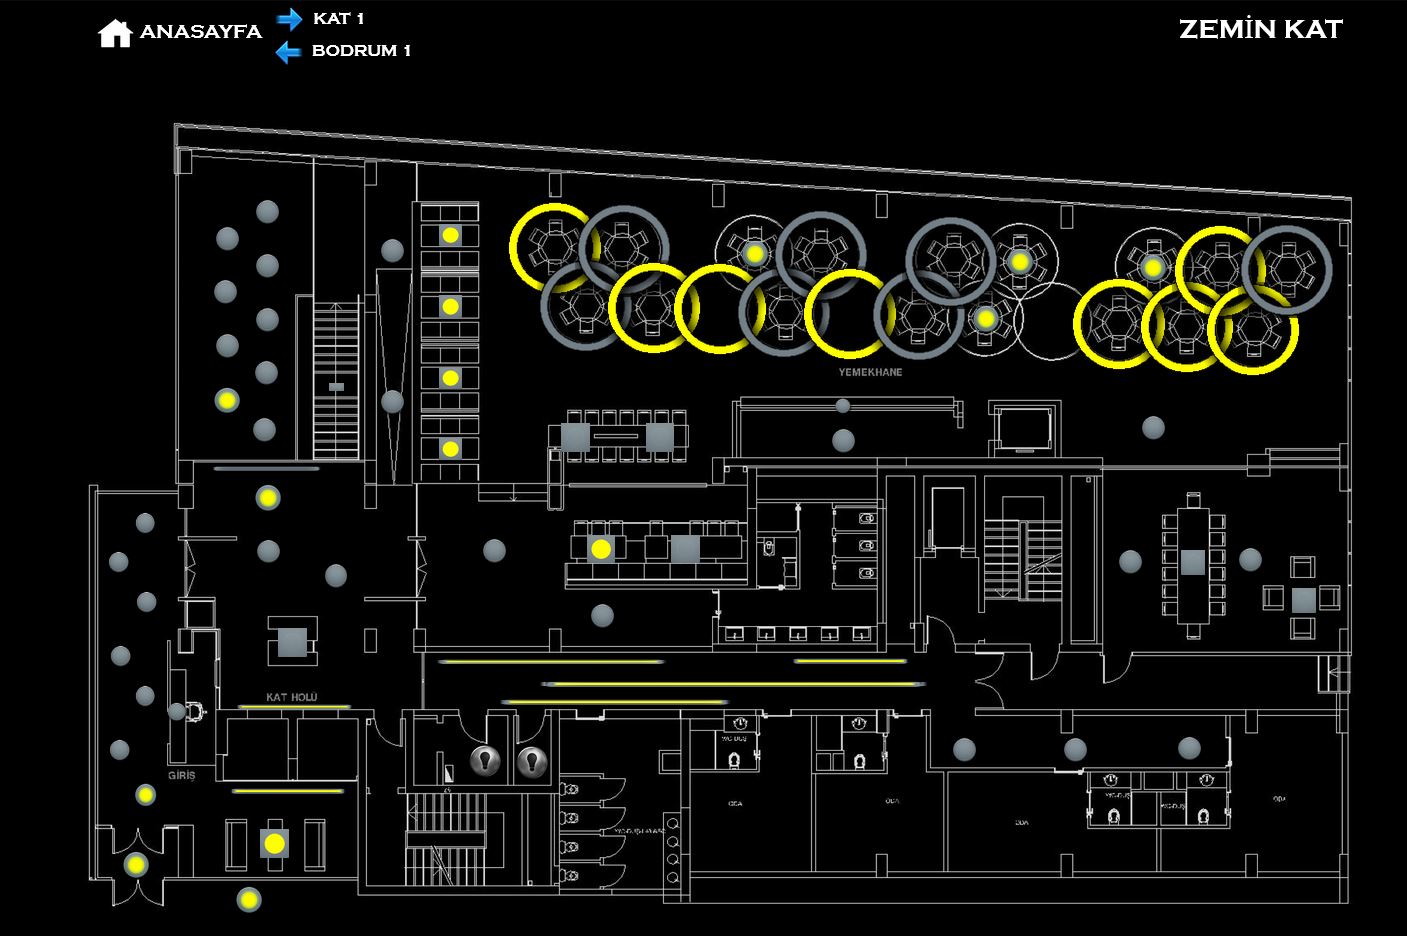This screenshot has width=1407, height=936.
Task: Toggle the only lit lamp in the top-left room
Action: click(x=227, y=400)
